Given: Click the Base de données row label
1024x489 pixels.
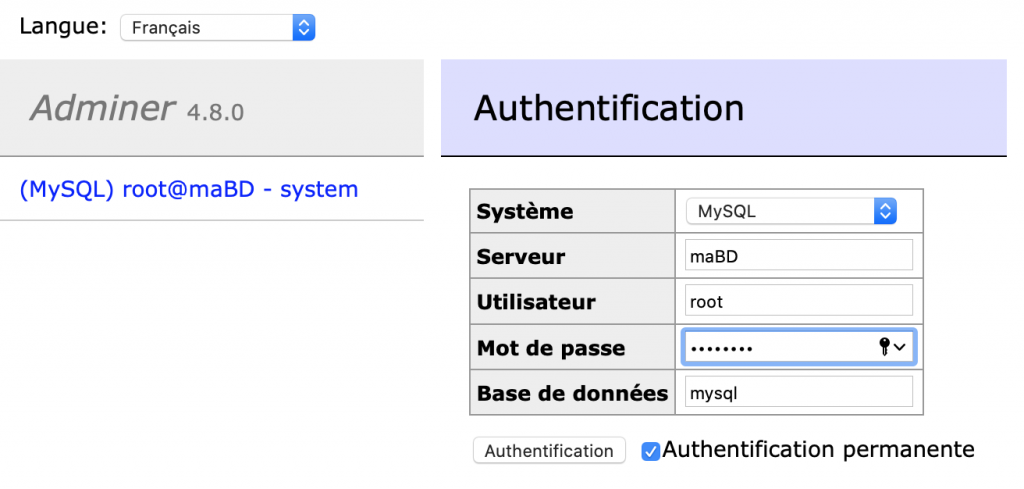Looking at the screenshot, I should point(572,393).
